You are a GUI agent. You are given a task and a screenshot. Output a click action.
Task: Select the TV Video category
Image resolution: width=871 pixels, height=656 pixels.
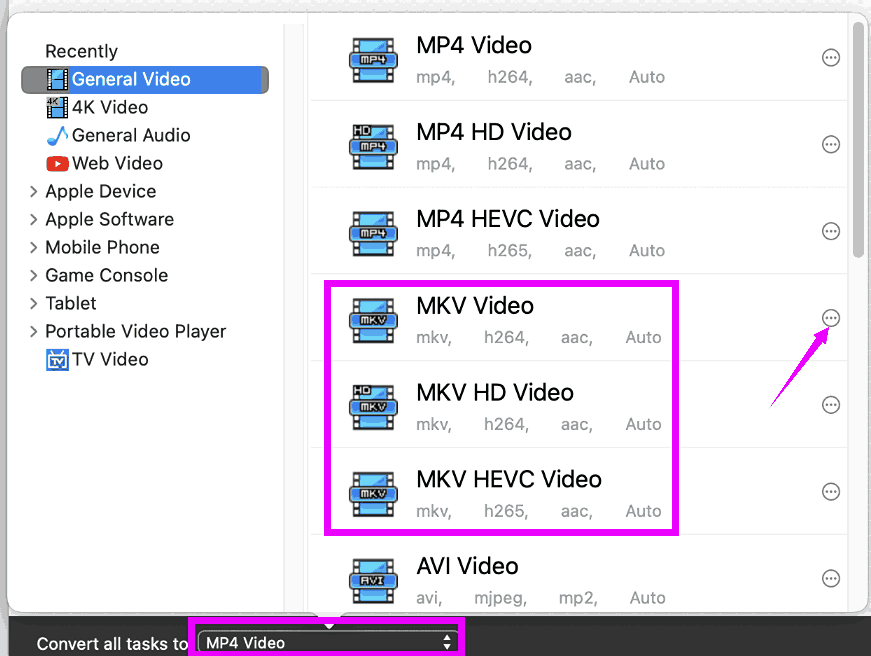109,359
